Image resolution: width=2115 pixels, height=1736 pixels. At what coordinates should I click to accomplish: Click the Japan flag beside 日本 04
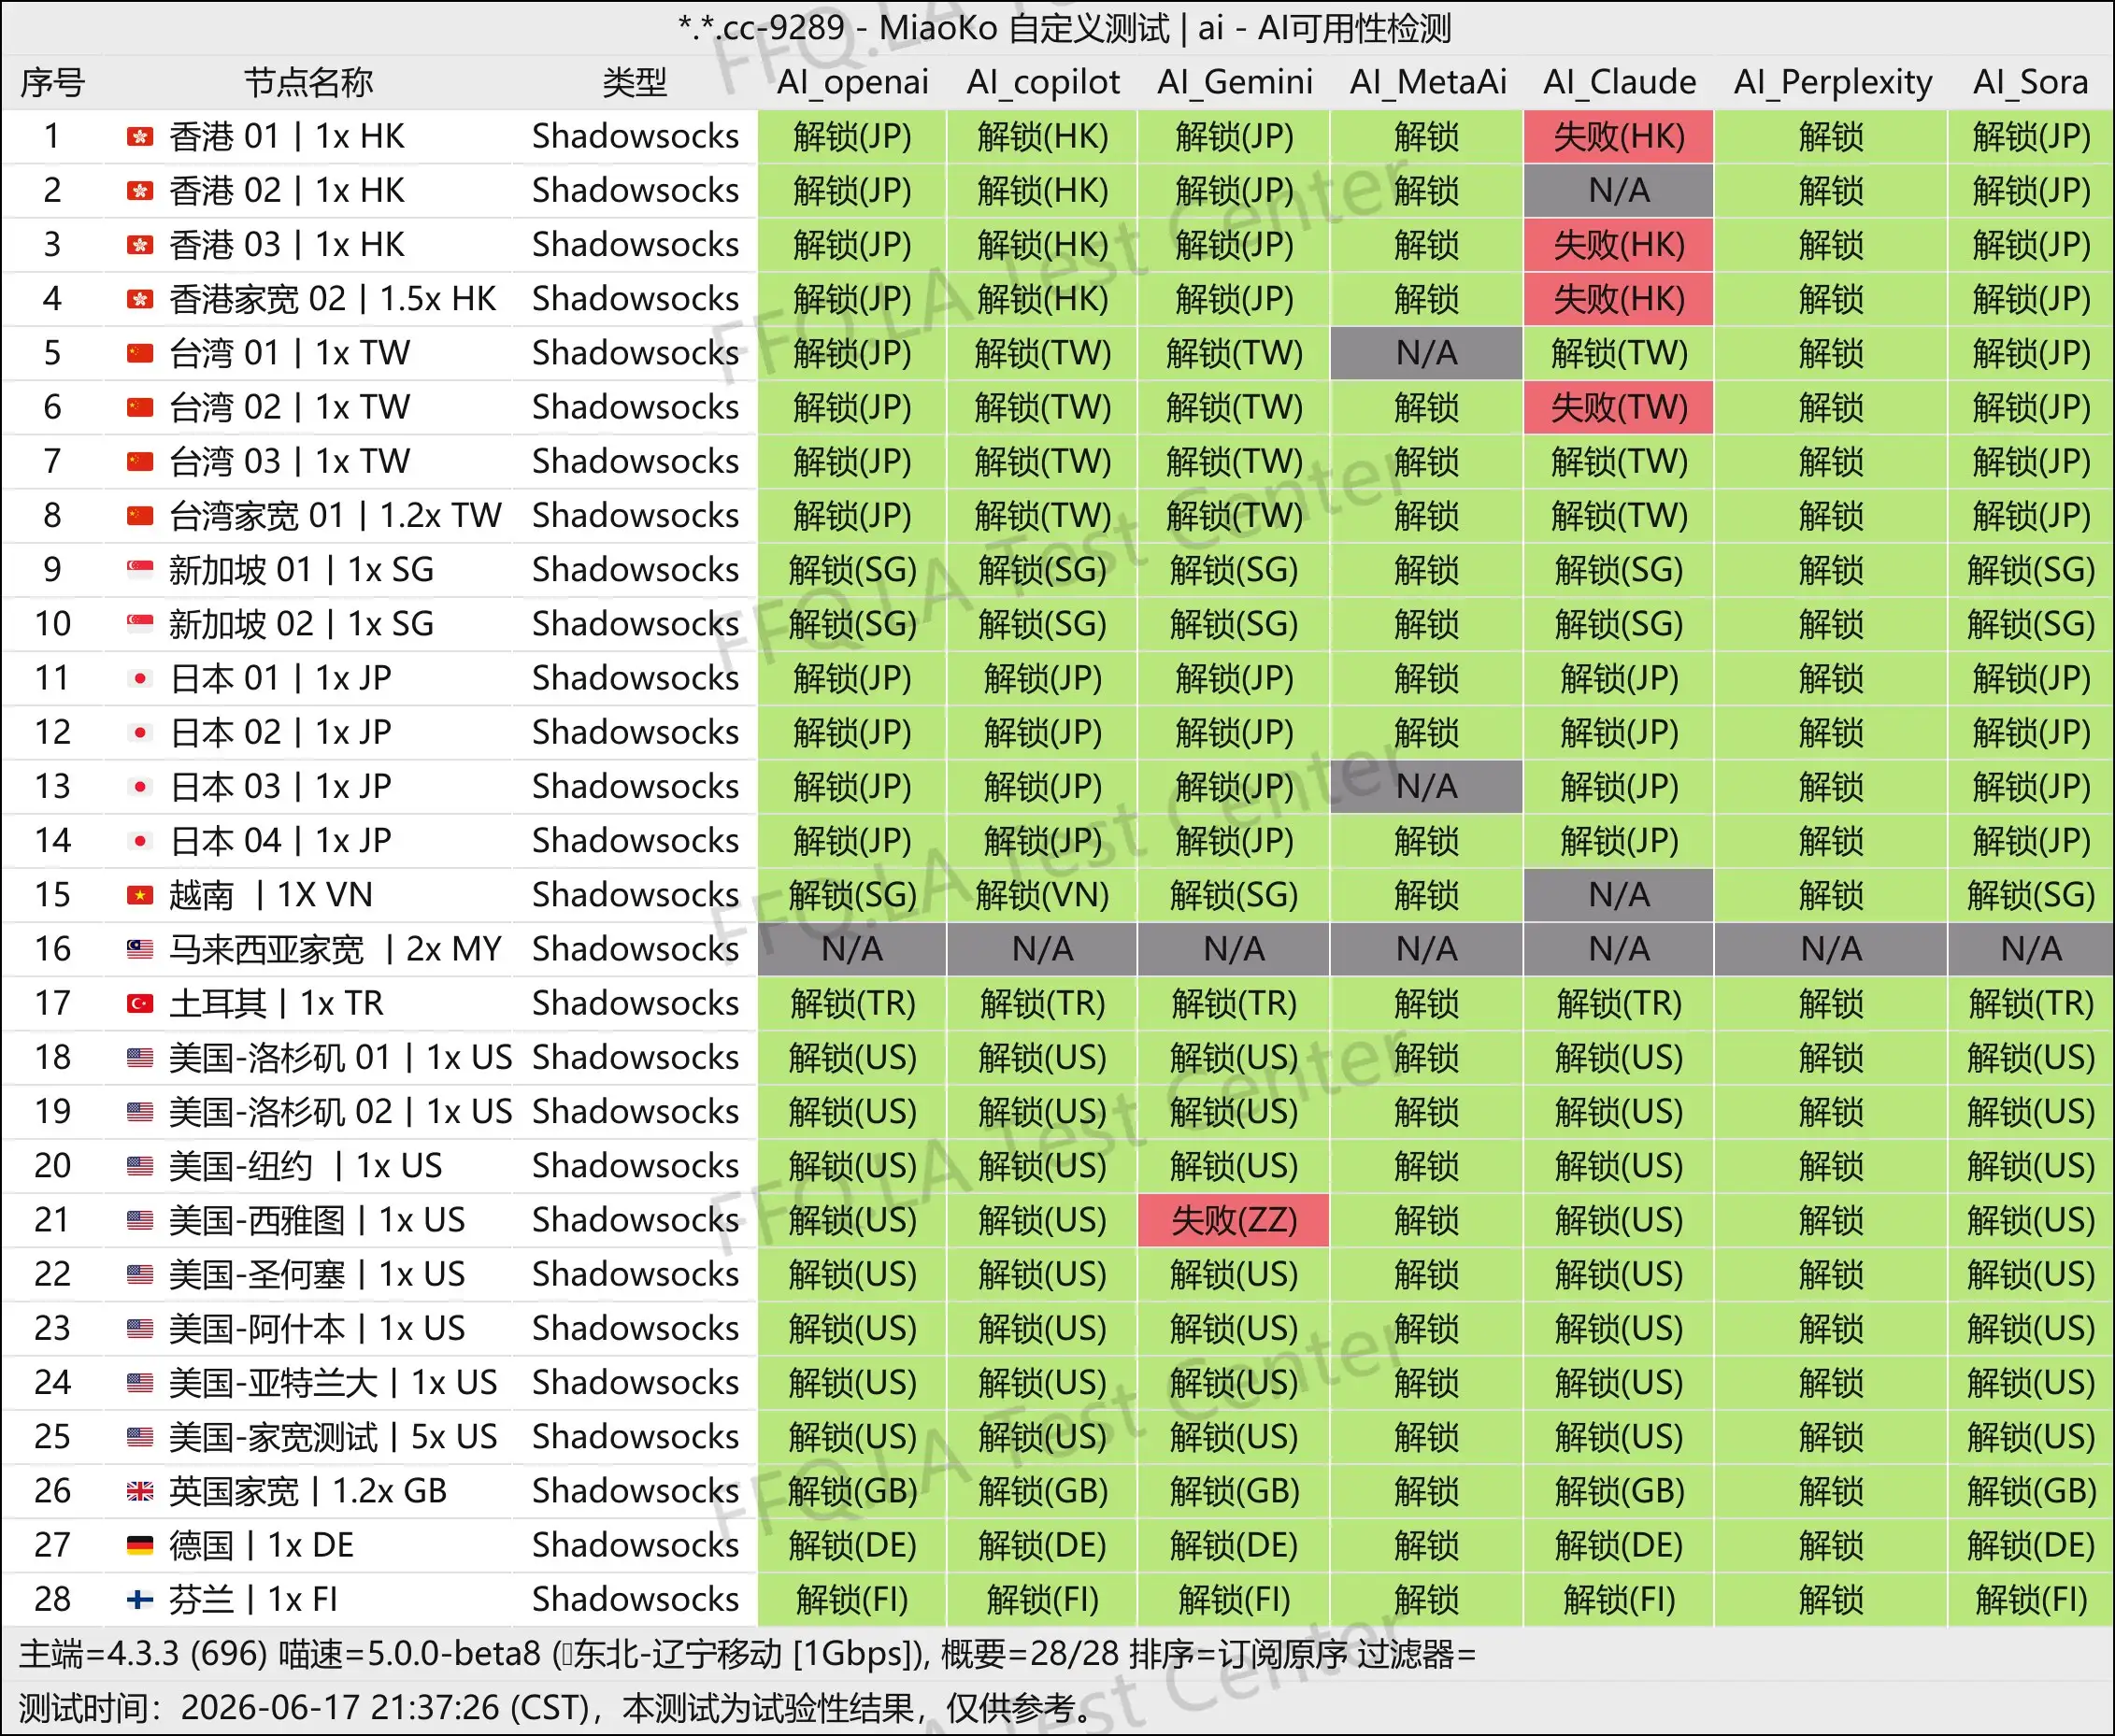tap(140, 841)
